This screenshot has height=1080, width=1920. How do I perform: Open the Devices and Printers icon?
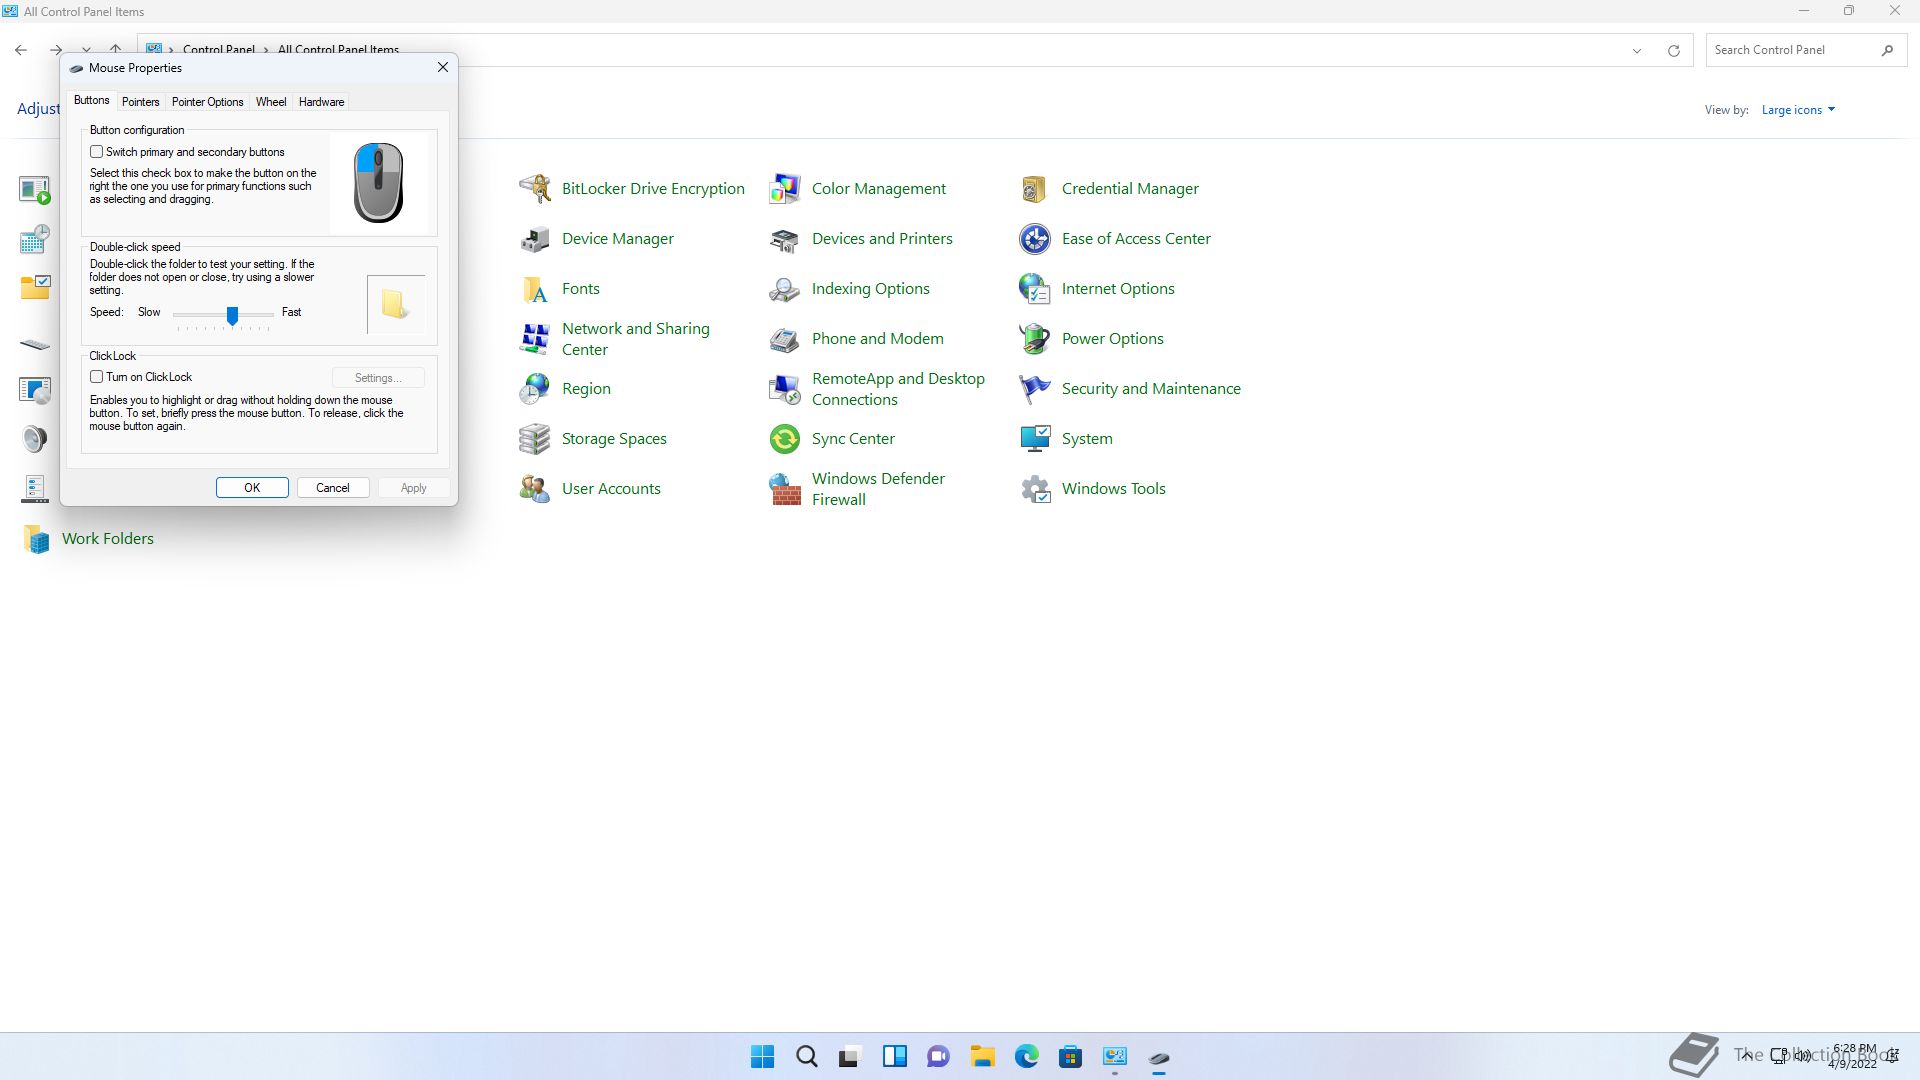pos(785,238)
